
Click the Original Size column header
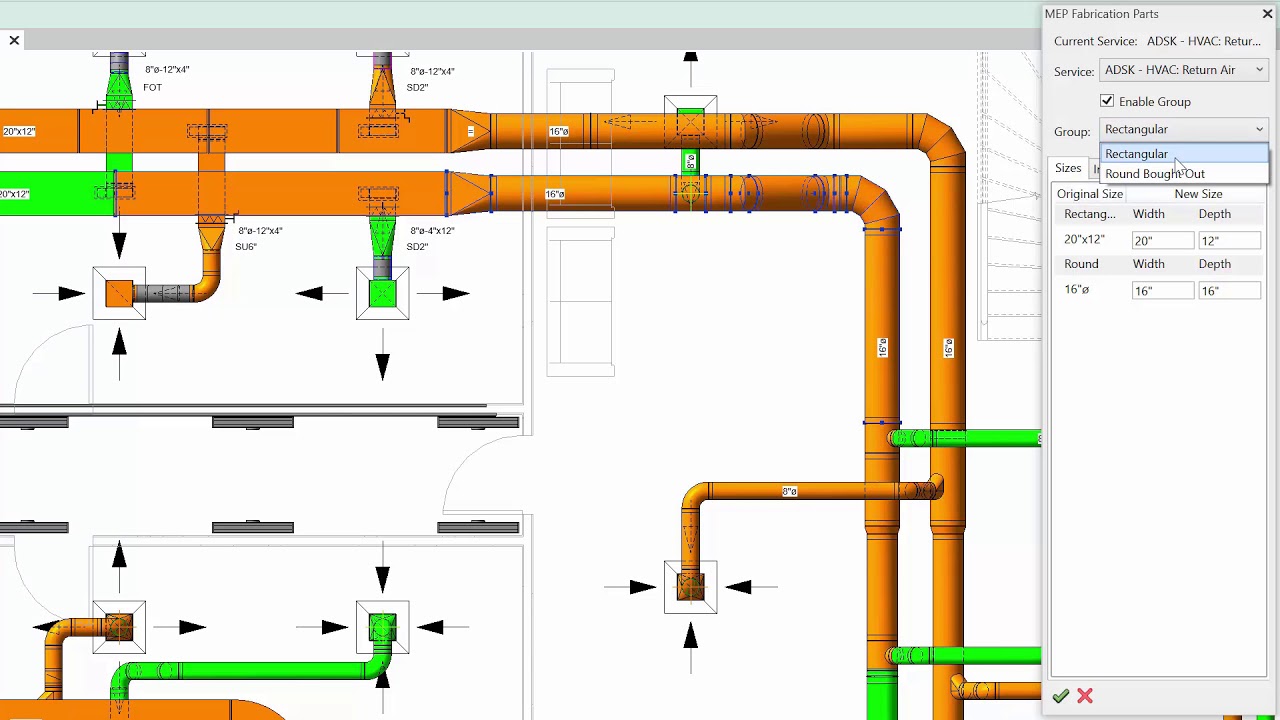click(x=1089, y=193)
